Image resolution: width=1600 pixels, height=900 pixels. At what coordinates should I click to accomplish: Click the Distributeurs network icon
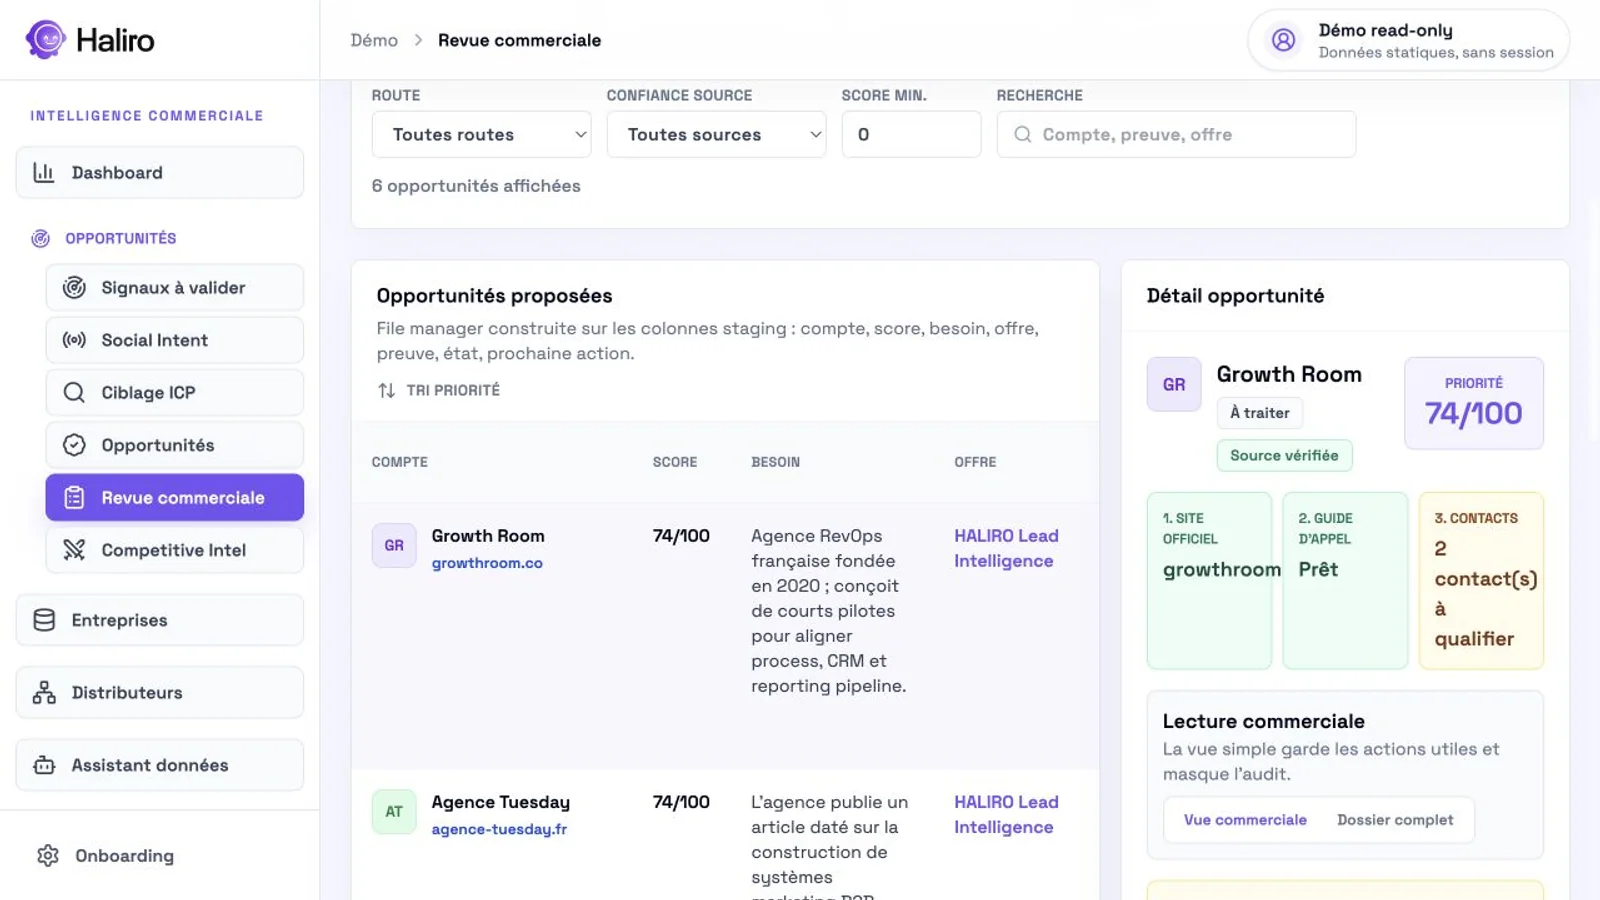point(44,692)
